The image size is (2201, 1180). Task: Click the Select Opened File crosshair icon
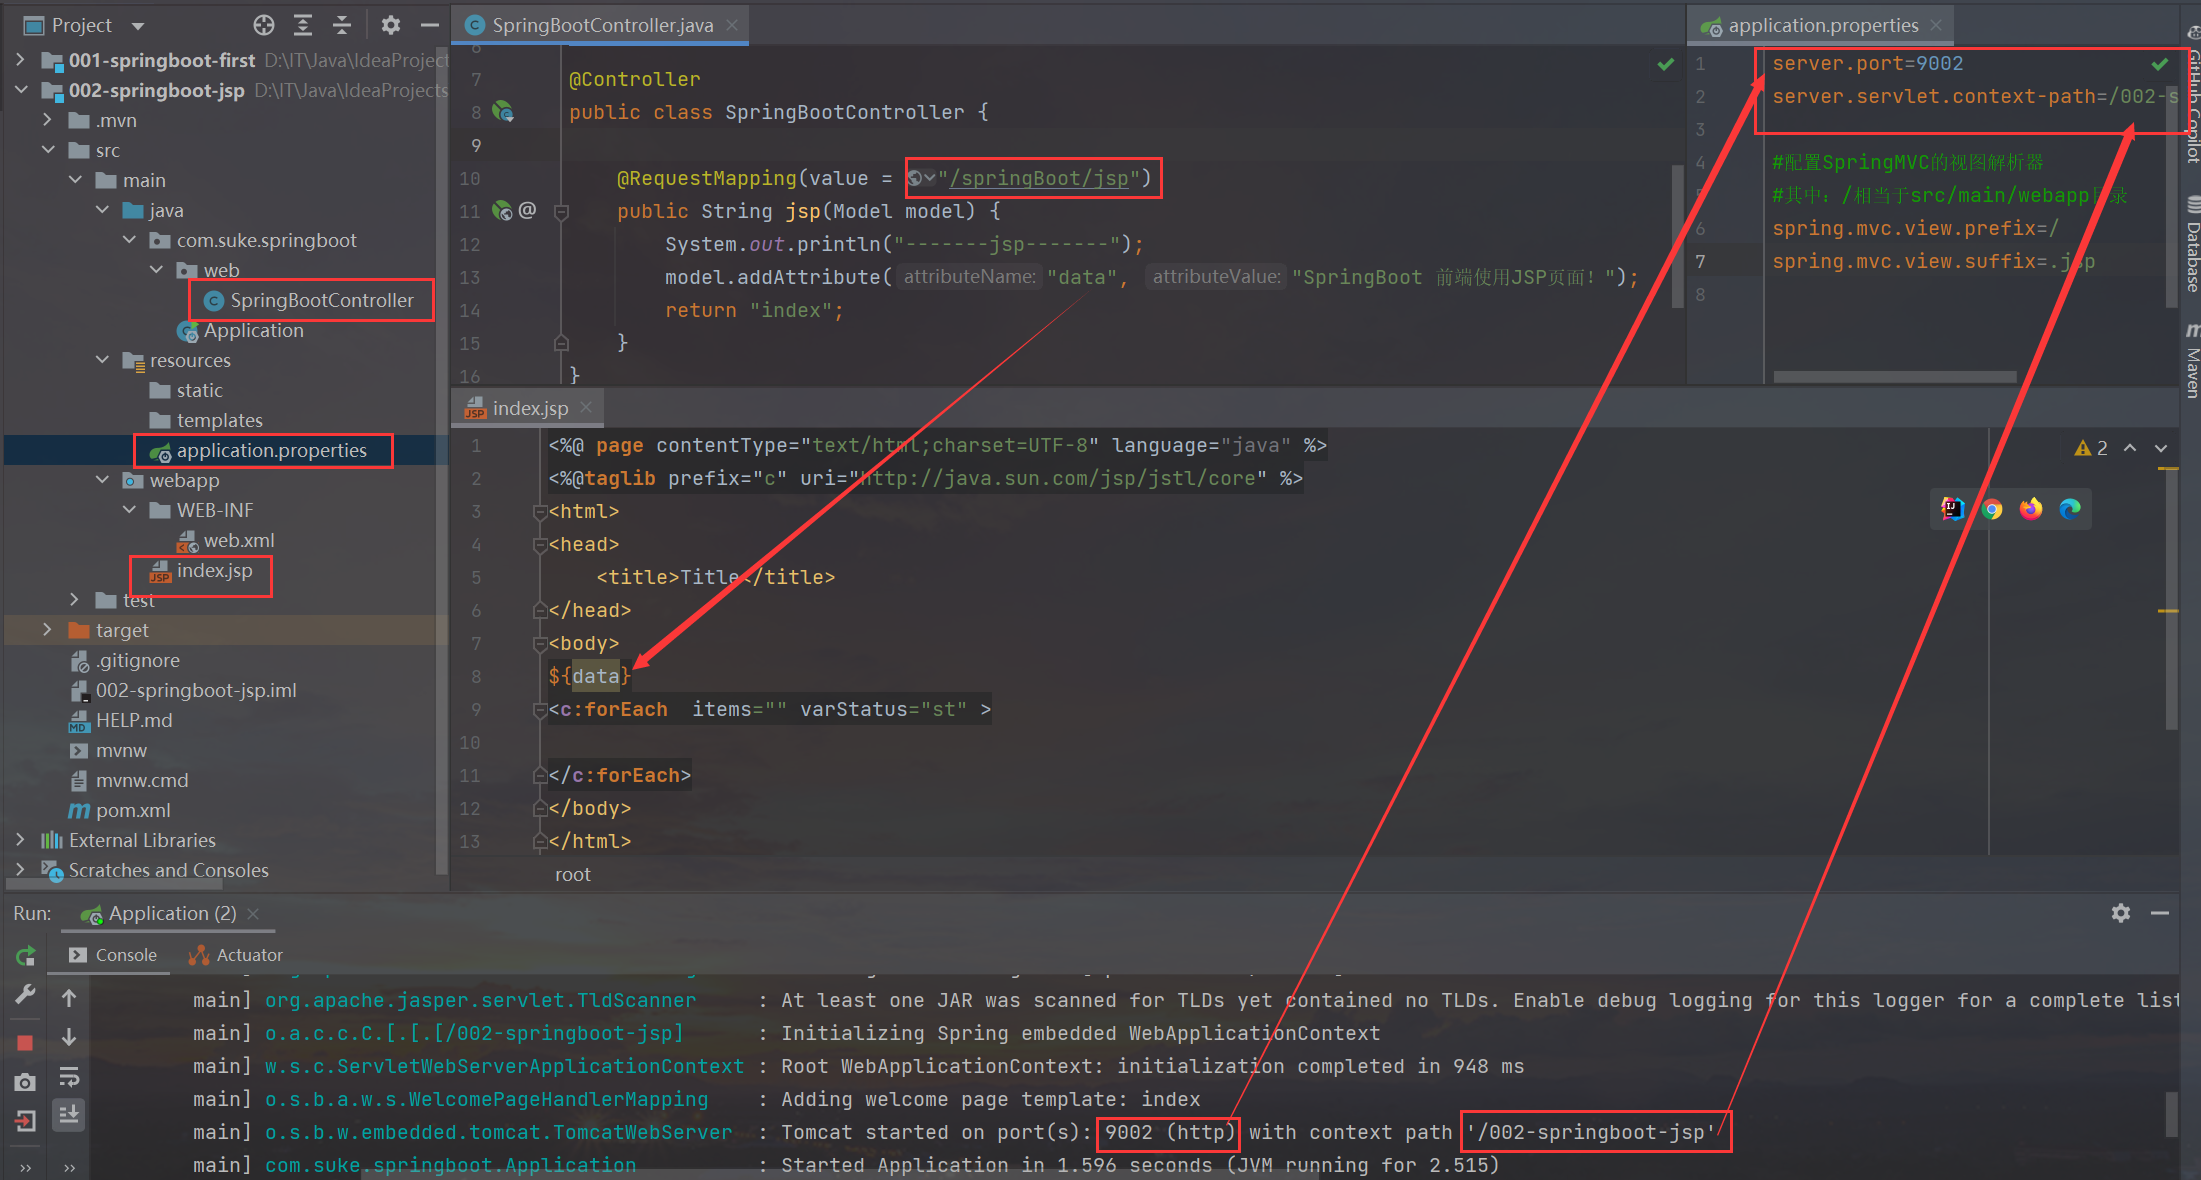coord(264,25)
